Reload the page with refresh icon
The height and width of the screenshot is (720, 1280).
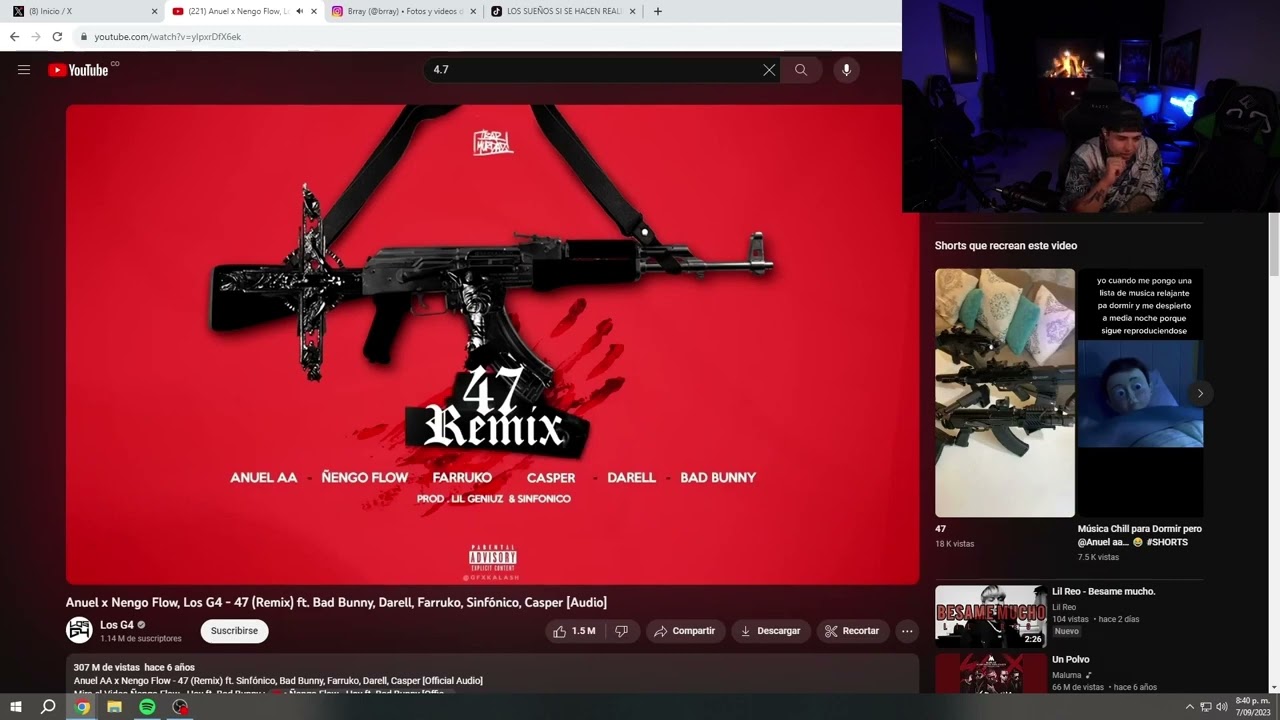[57, 37]
